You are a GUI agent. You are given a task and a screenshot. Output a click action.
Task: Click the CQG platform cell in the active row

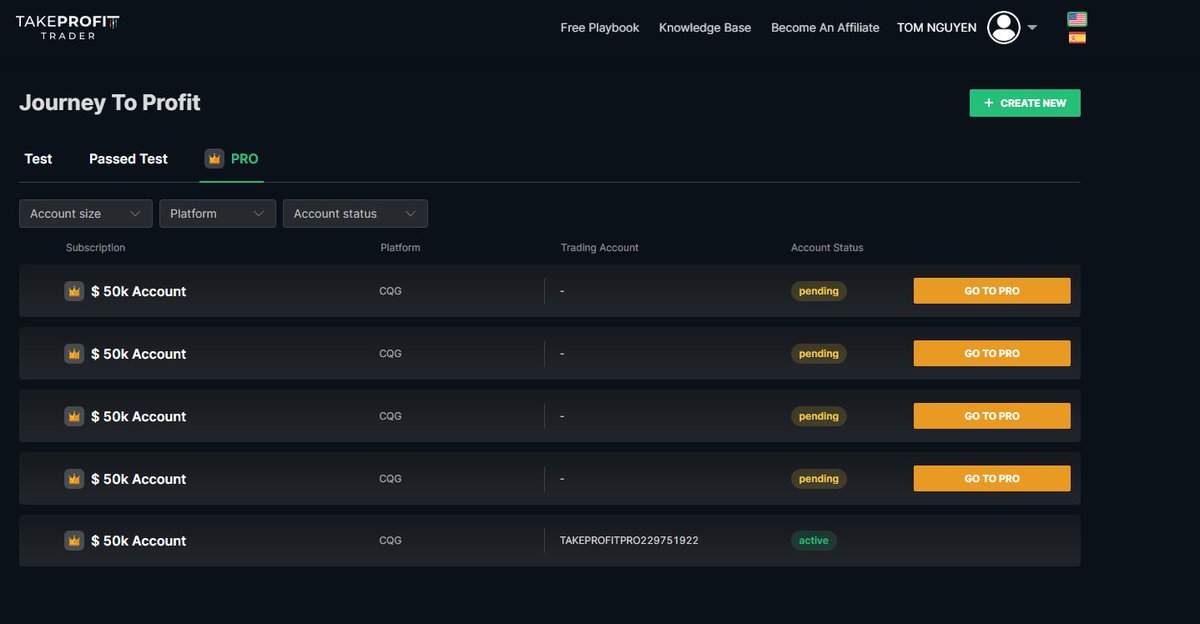[x=390, y=540]
